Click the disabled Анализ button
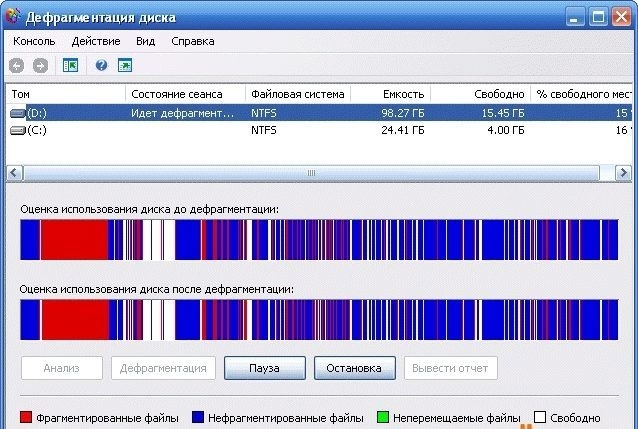 (x=61, y=368)
